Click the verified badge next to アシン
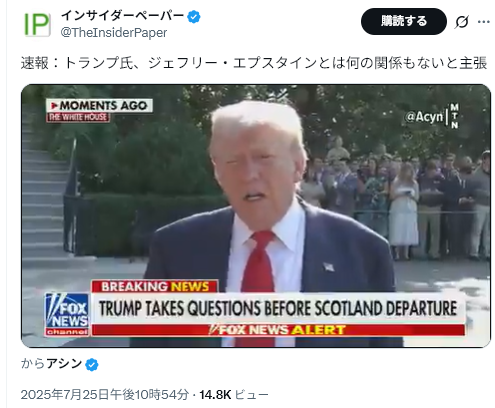The image size is (495, 408). coord(92,365)
